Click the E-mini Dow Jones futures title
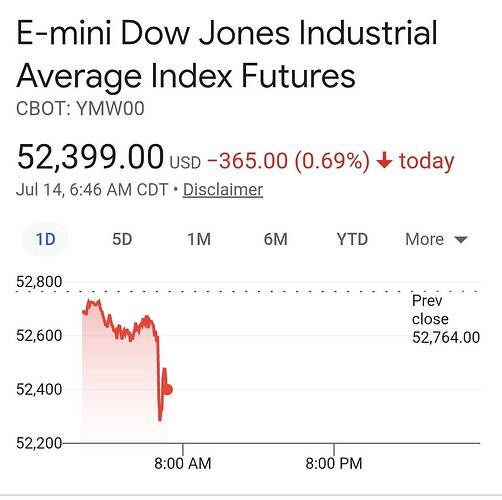Screen dimensions: 502x500 [227, 54]
